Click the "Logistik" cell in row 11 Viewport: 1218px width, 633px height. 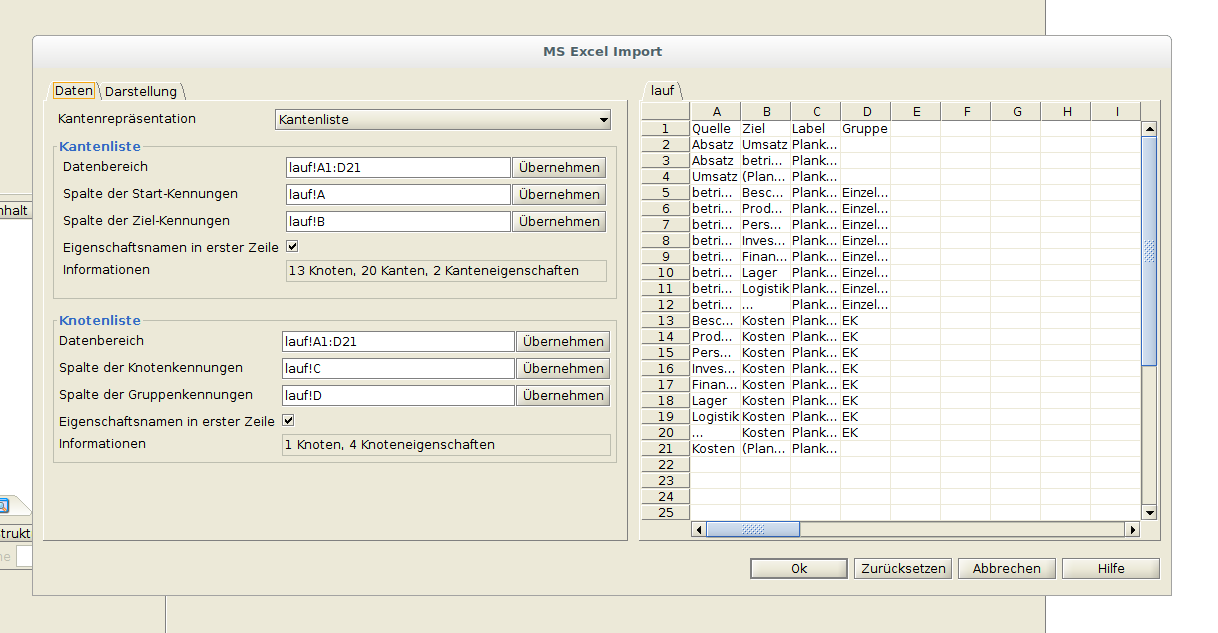tap(766, 288)
